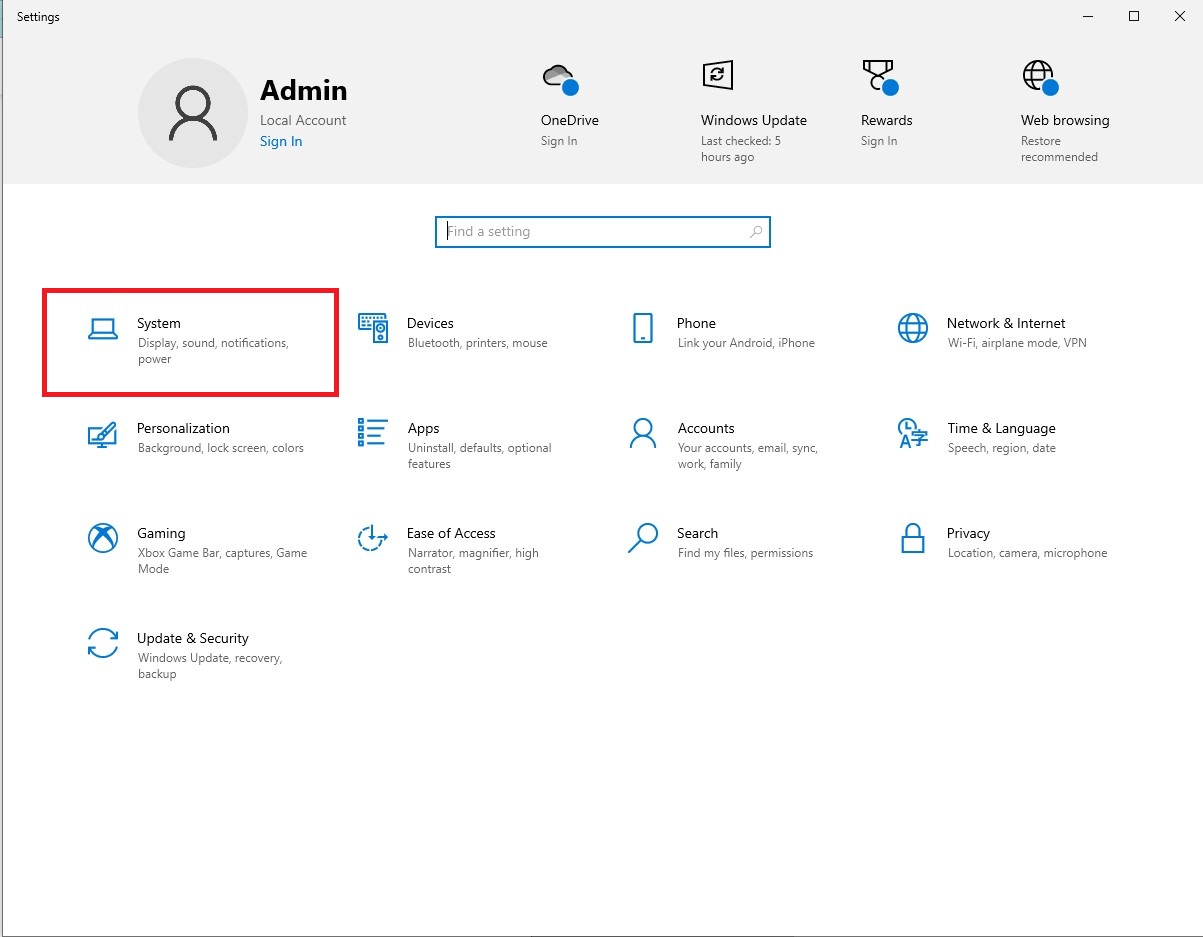Click the Sign In link under Admin
This screenshot has width=1203, height=937.
click(x=281, y=142)
